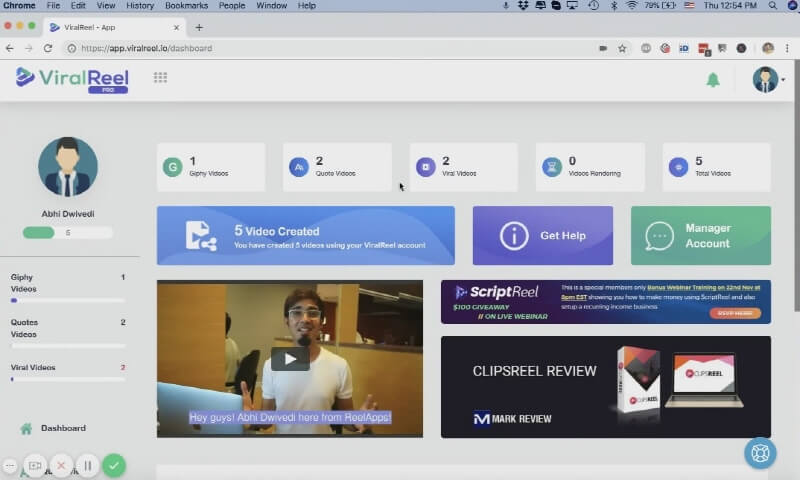Open the support lifebuoy chat widget

coord(760,453)
